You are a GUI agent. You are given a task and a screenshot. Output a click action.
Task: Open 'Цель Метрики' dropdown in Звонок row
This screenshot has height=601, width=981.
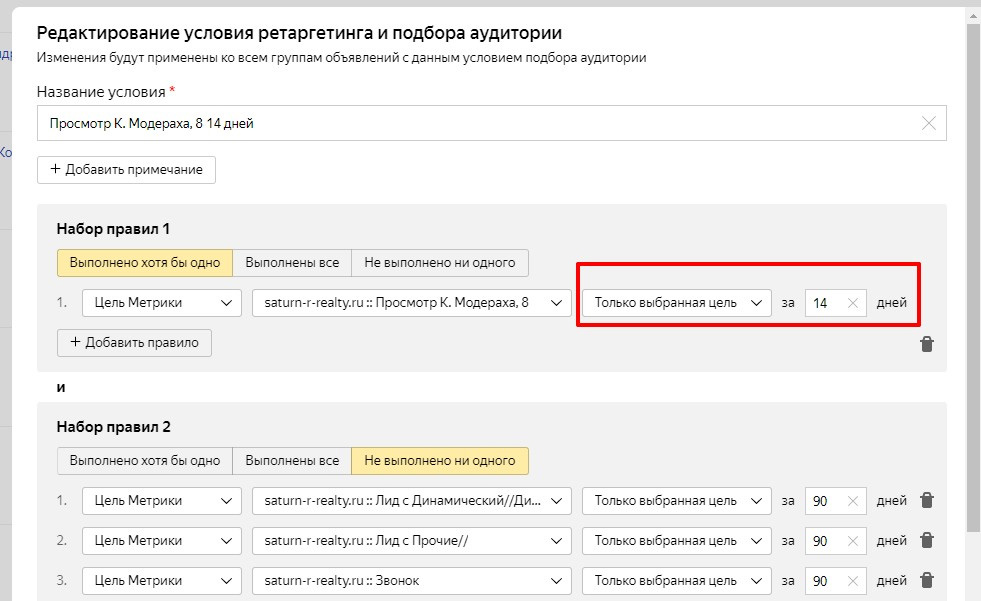coord(161,581)
